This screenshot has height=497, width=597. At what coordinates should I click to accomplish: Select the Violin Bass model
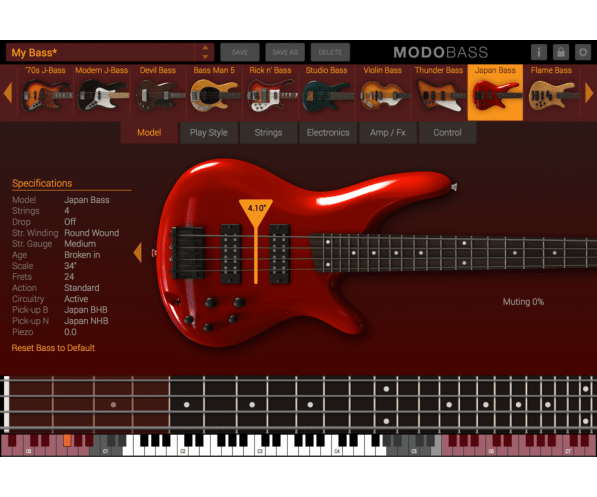383,93
